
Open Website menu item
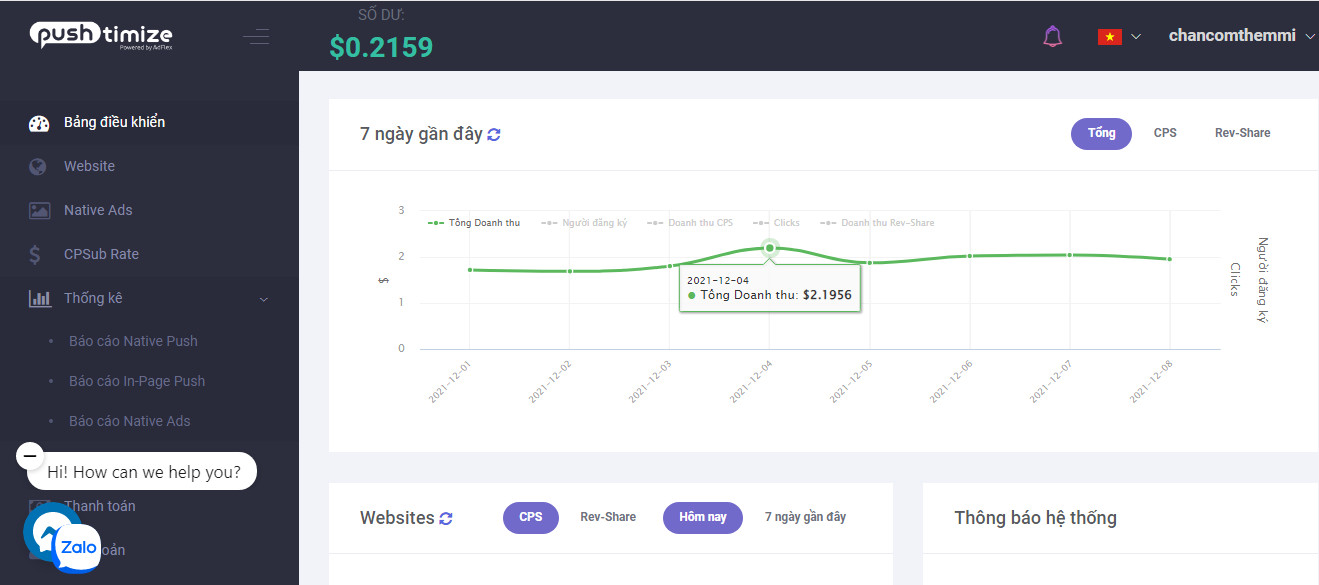[89, 166]
